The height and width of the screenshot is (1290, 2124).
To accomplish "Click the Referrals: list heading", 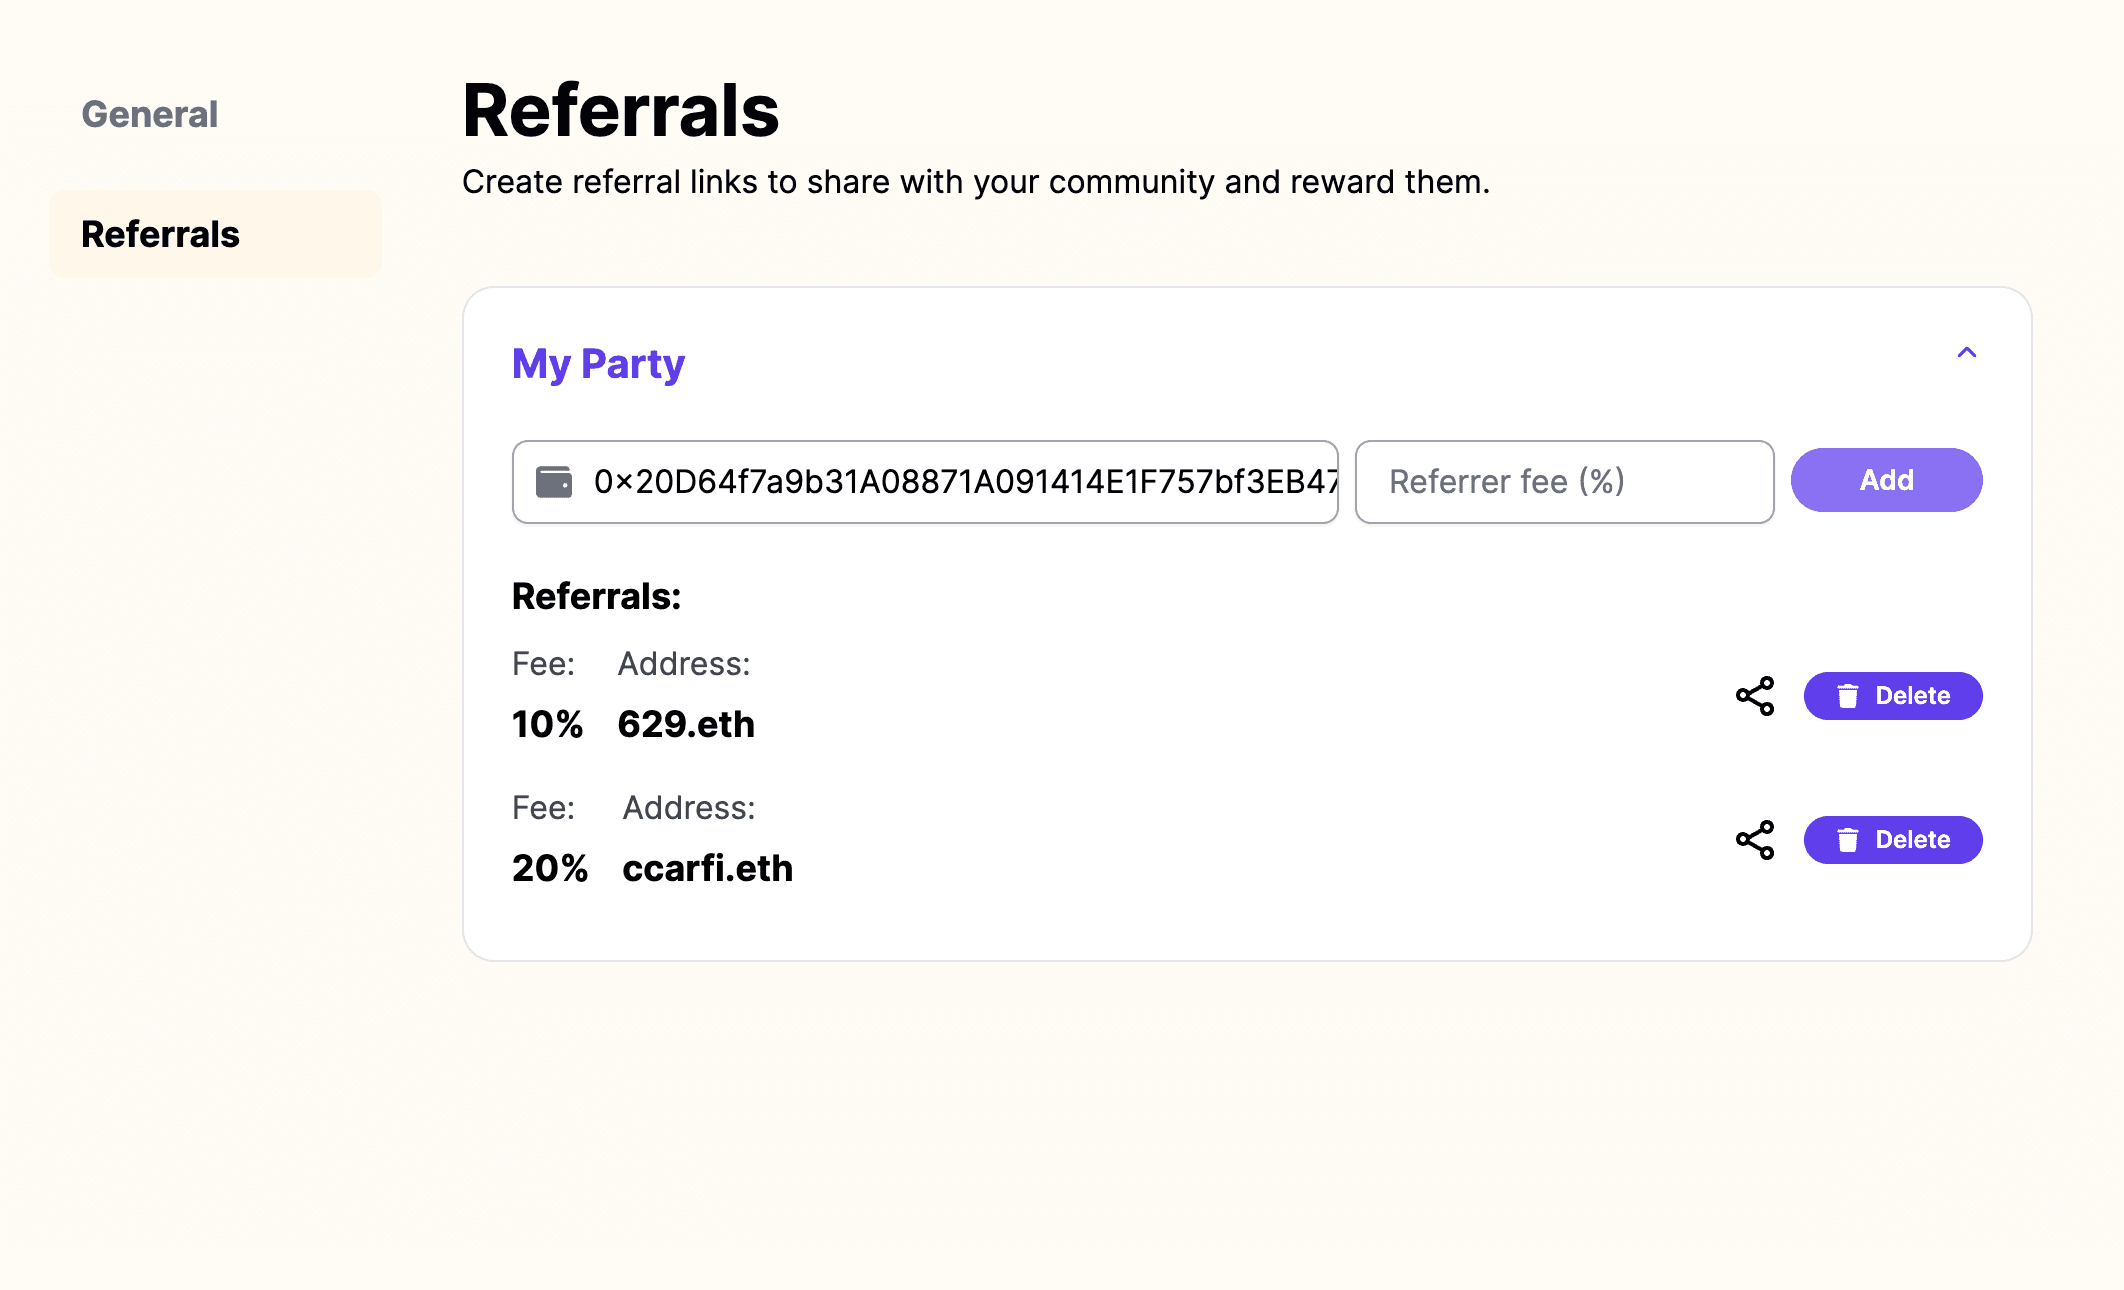I will coord(596,596).
